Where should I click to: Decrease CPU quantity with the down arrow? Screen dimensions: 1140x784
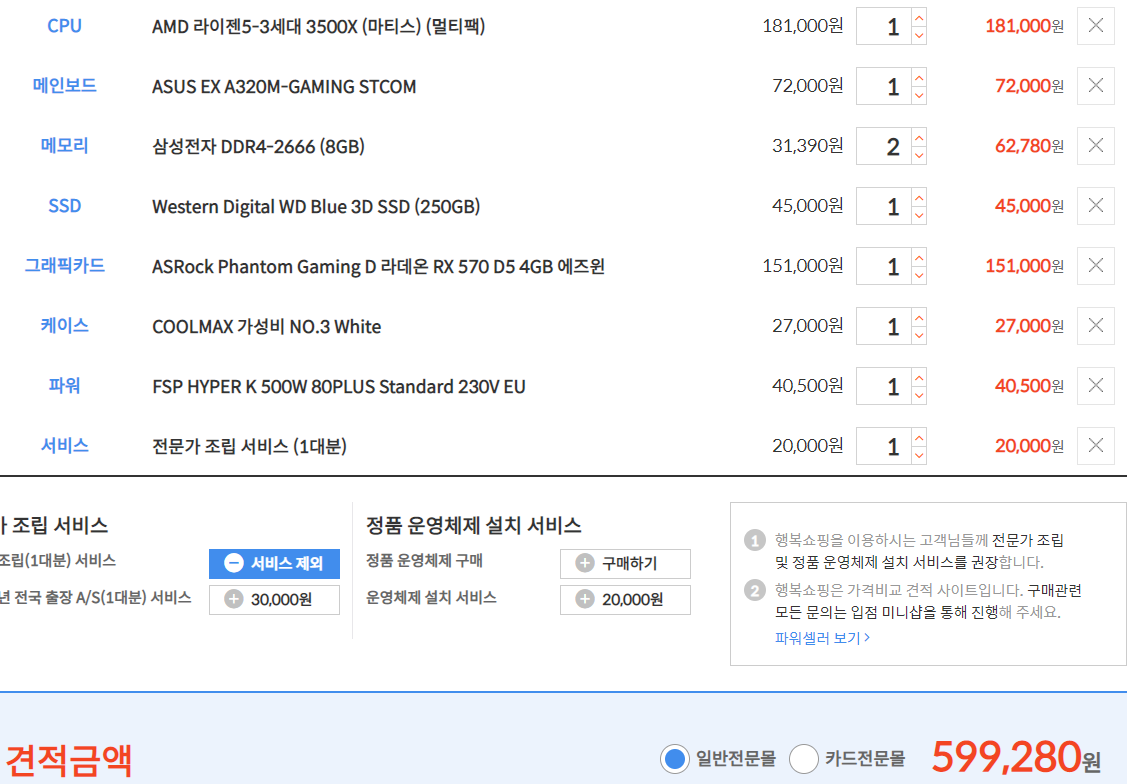coord(919,36)
